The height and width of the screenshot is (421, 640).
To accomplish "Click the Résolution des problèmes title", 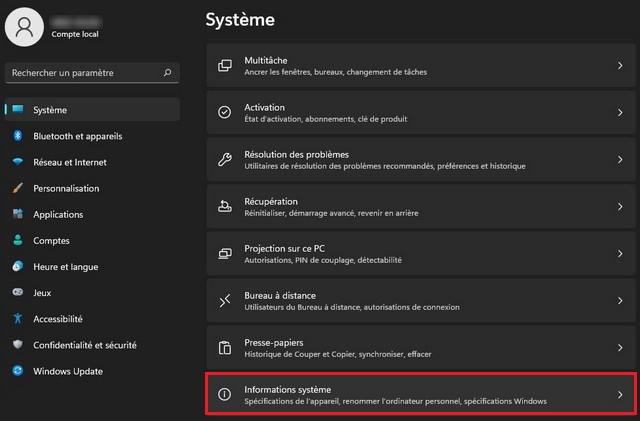I will (x=297, y=155).
